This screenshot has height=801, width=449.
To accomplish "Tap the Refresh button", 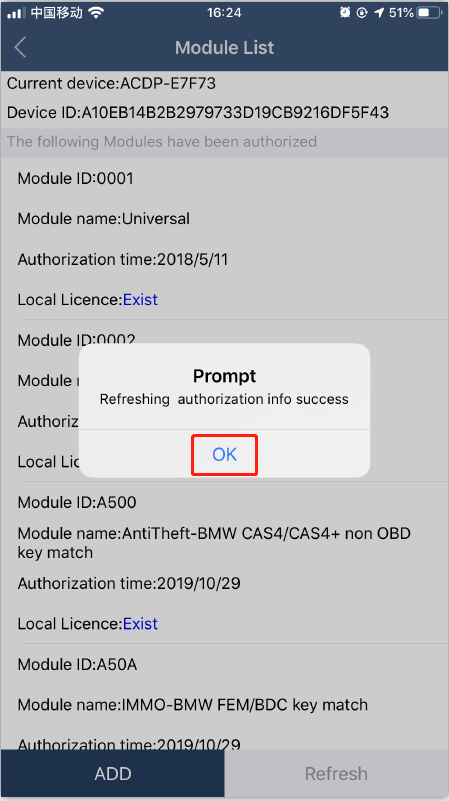I will (x=336, y=773).
